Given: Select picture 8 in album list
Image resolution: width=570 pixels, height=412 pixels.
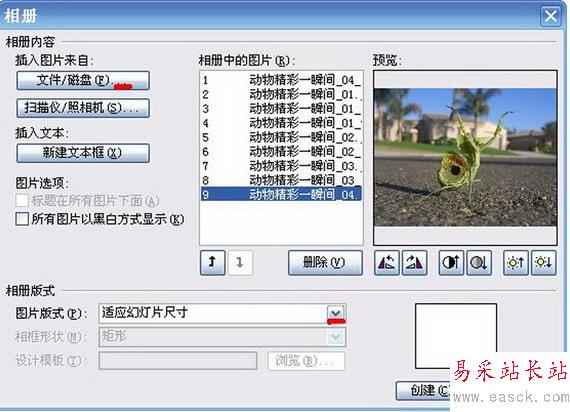Looking at the screenshot, I should [282, 180].
